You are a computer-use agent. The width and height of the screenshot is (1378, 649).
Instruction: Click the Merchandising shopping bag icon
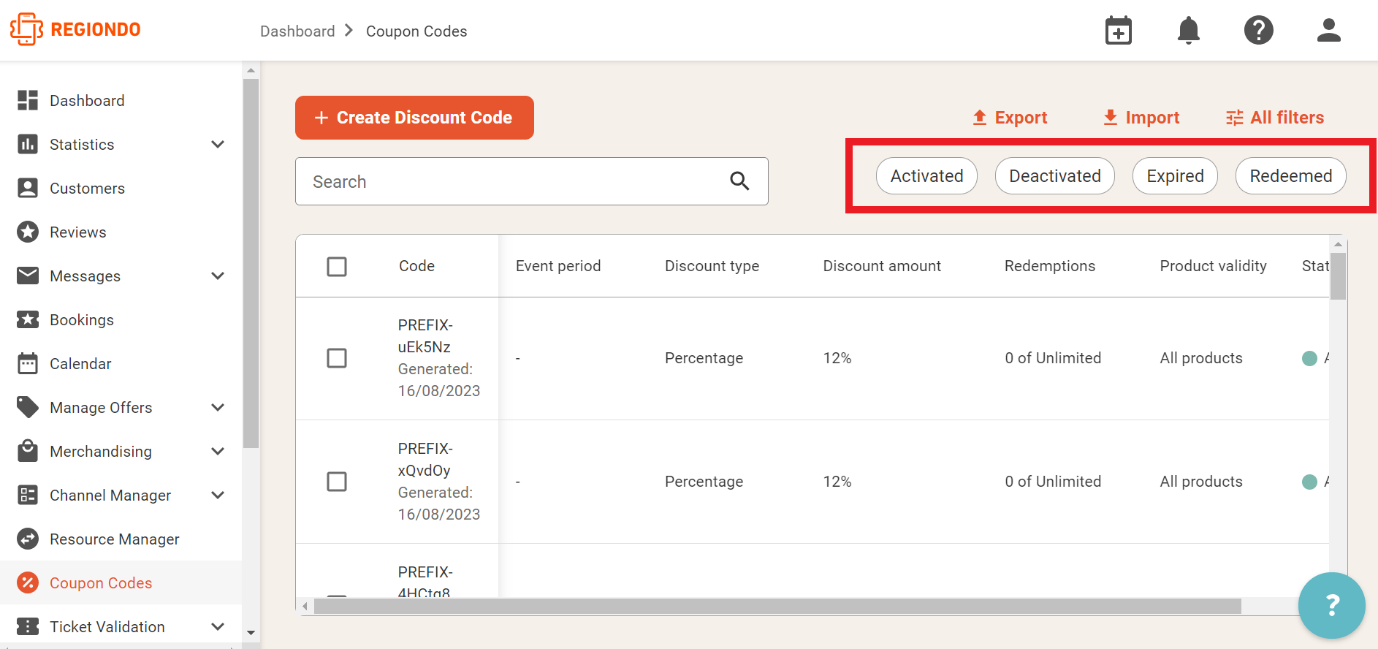pyautogui.click(x=28, y=451)
